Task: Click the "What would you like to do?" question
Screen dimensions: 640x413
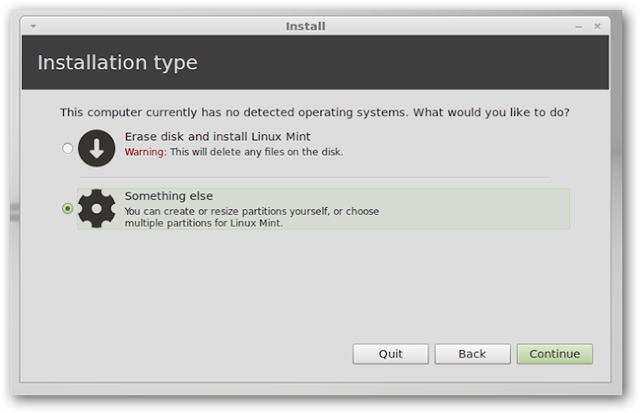Action: pos(491,112)
